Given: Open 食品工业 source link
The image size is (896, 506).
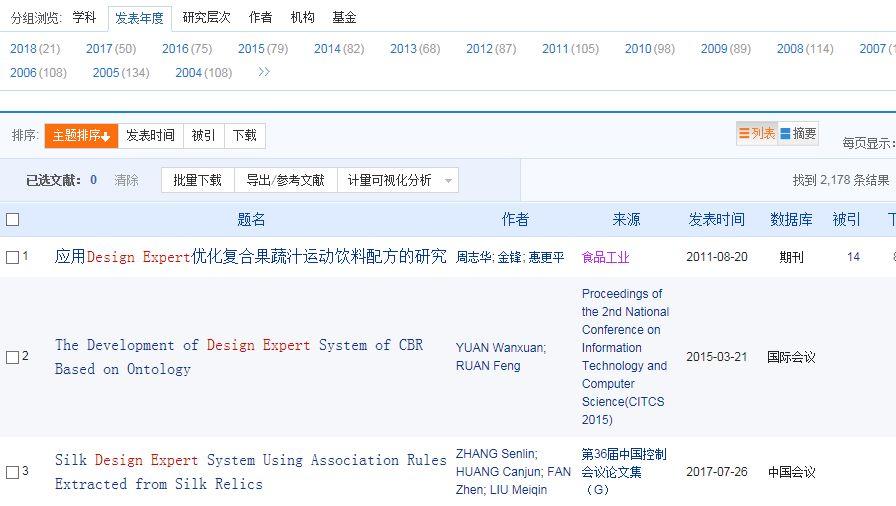Looking at the screenshot, I should (605, 257).
